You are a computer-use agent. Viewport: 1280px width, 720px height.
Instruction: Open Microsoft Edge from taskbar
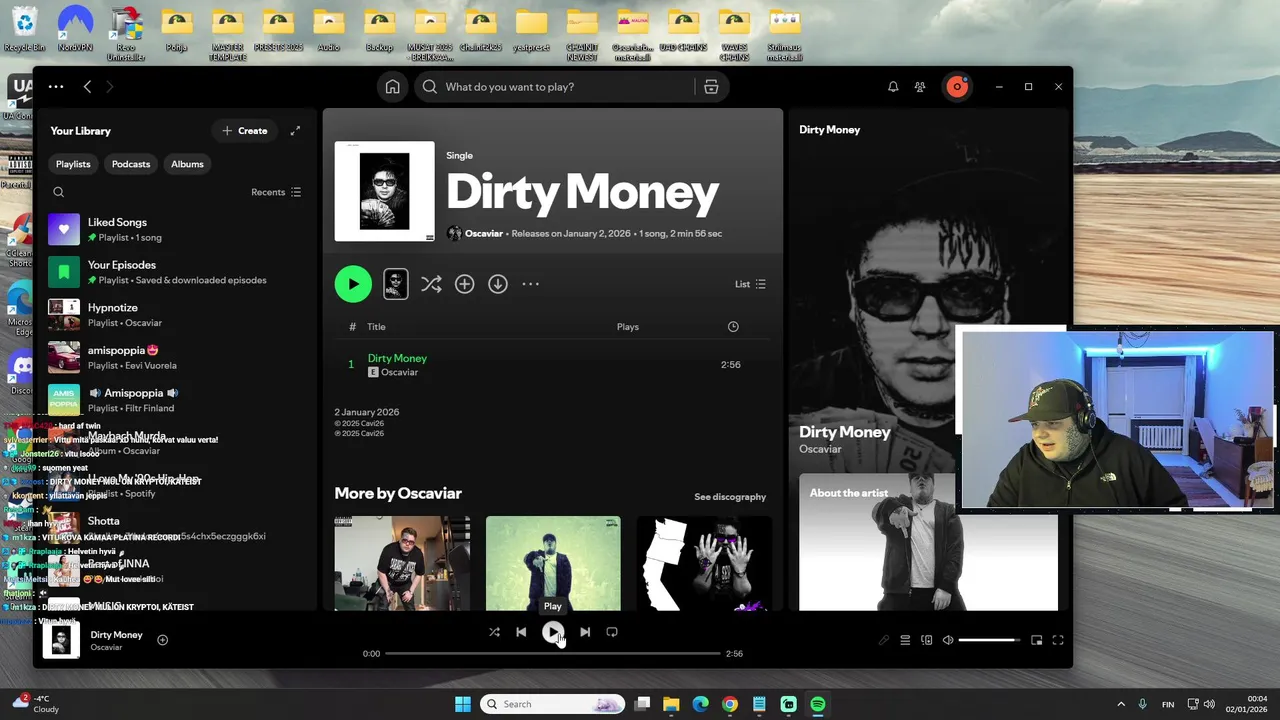(x=701, y=704)
